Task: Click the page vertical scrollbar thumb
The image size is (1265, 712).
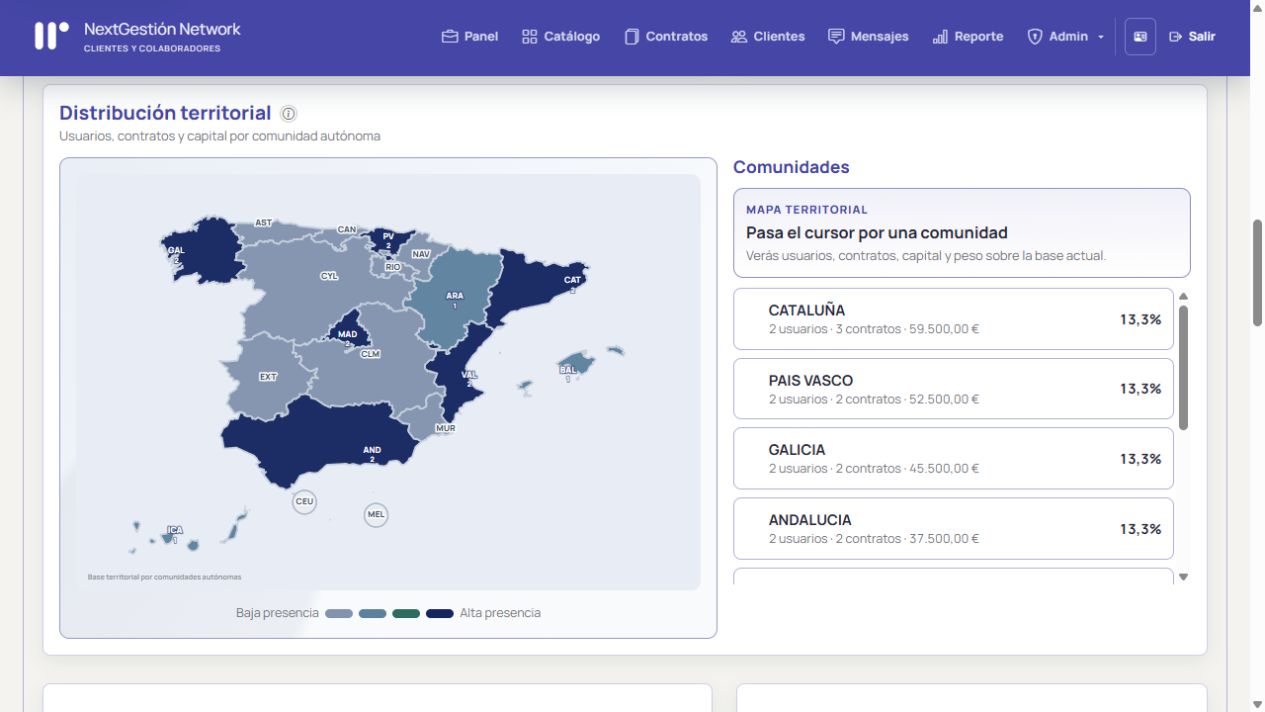Action: [x=1257, y=273]
